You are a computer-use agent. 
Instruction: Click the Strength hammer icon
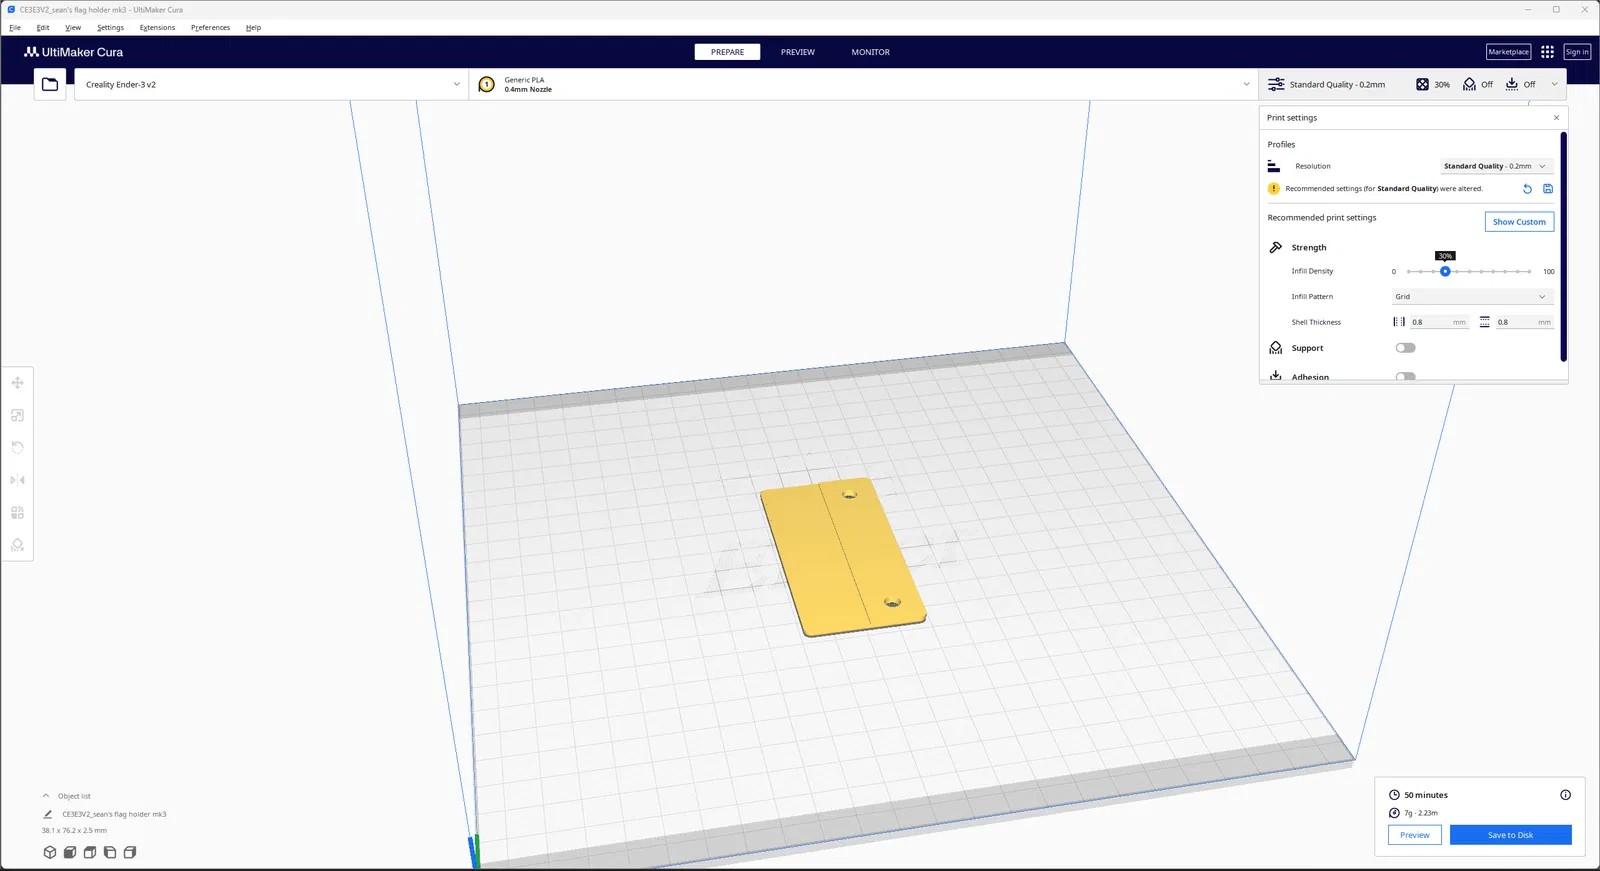(1275, 247)
